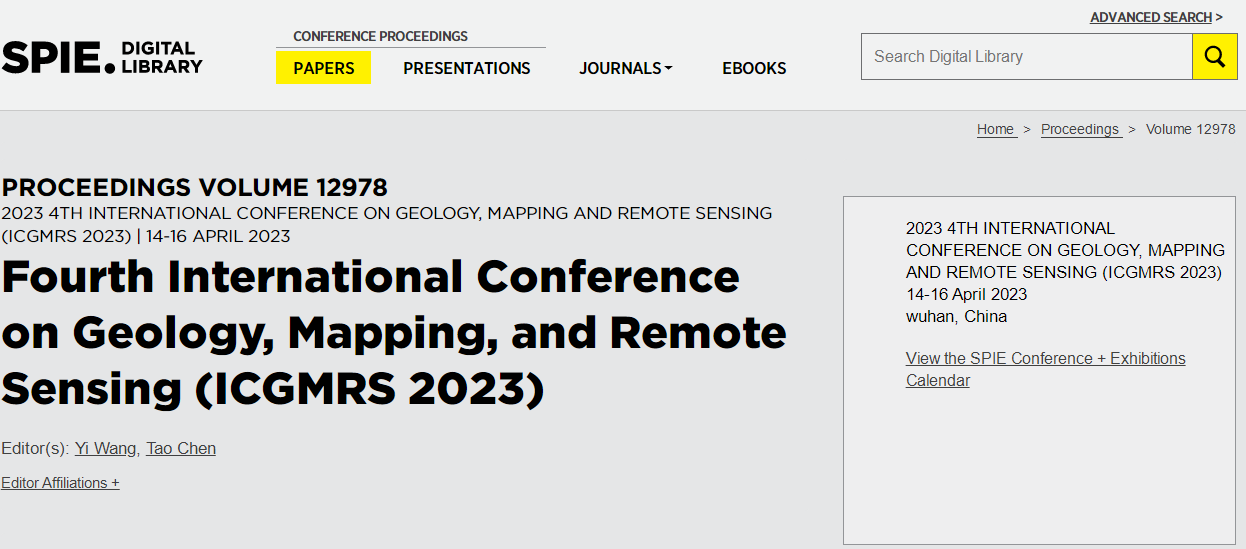Open editor Yi Wang's profile

pyautogui.click(x=106, y=448)
